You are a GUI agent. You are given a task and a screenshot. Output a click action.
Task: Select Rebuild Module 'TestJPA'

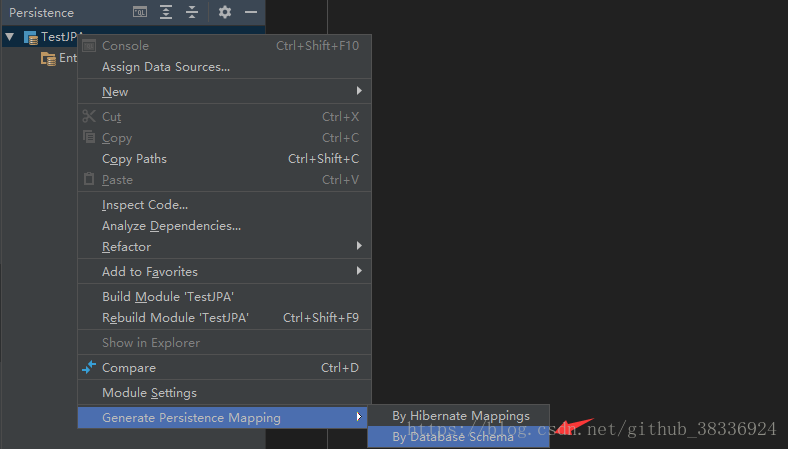[225, 318]
